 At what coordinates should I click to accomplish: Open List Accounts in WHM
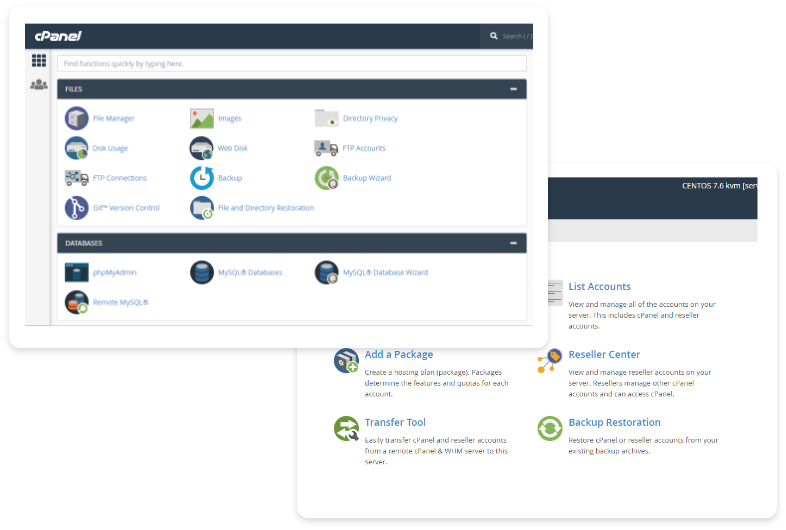point(600,286)
